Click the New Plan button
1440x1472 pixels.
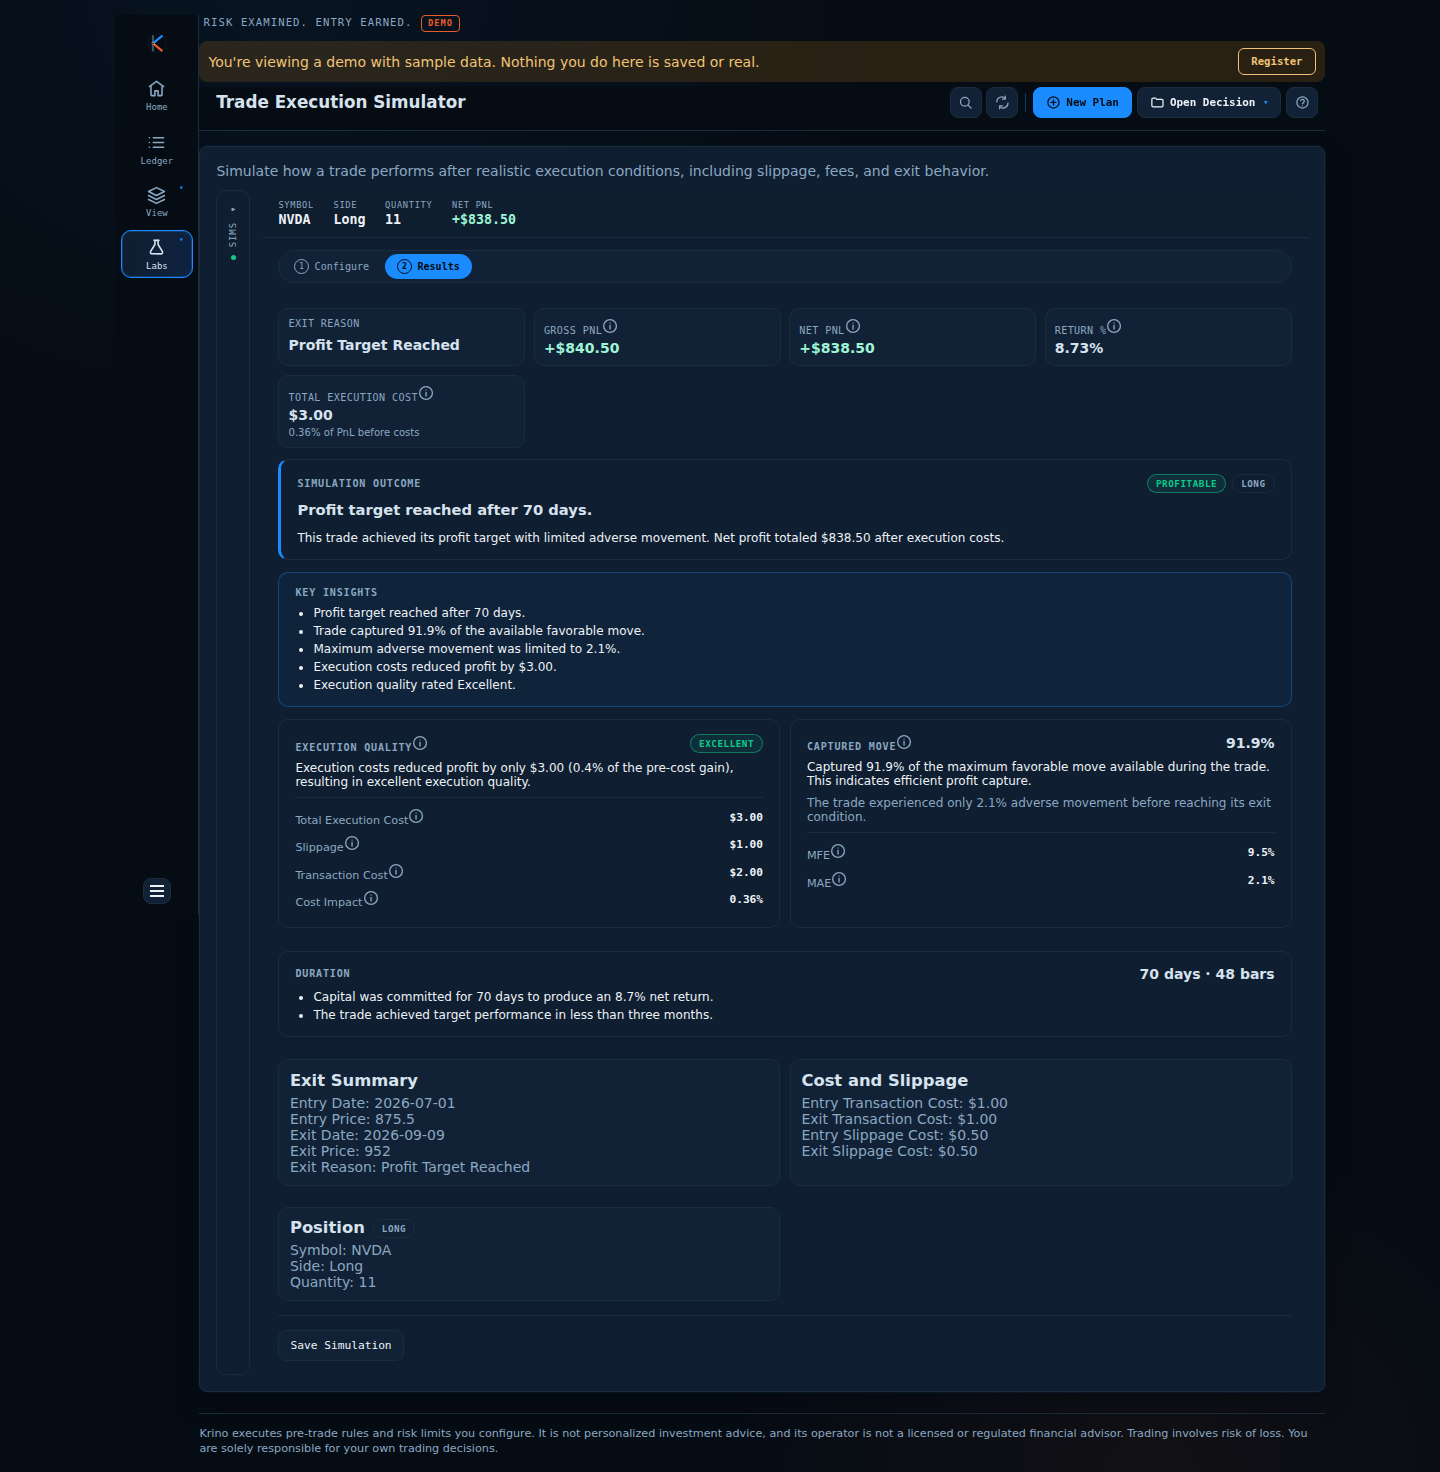tap(1082, 102)
